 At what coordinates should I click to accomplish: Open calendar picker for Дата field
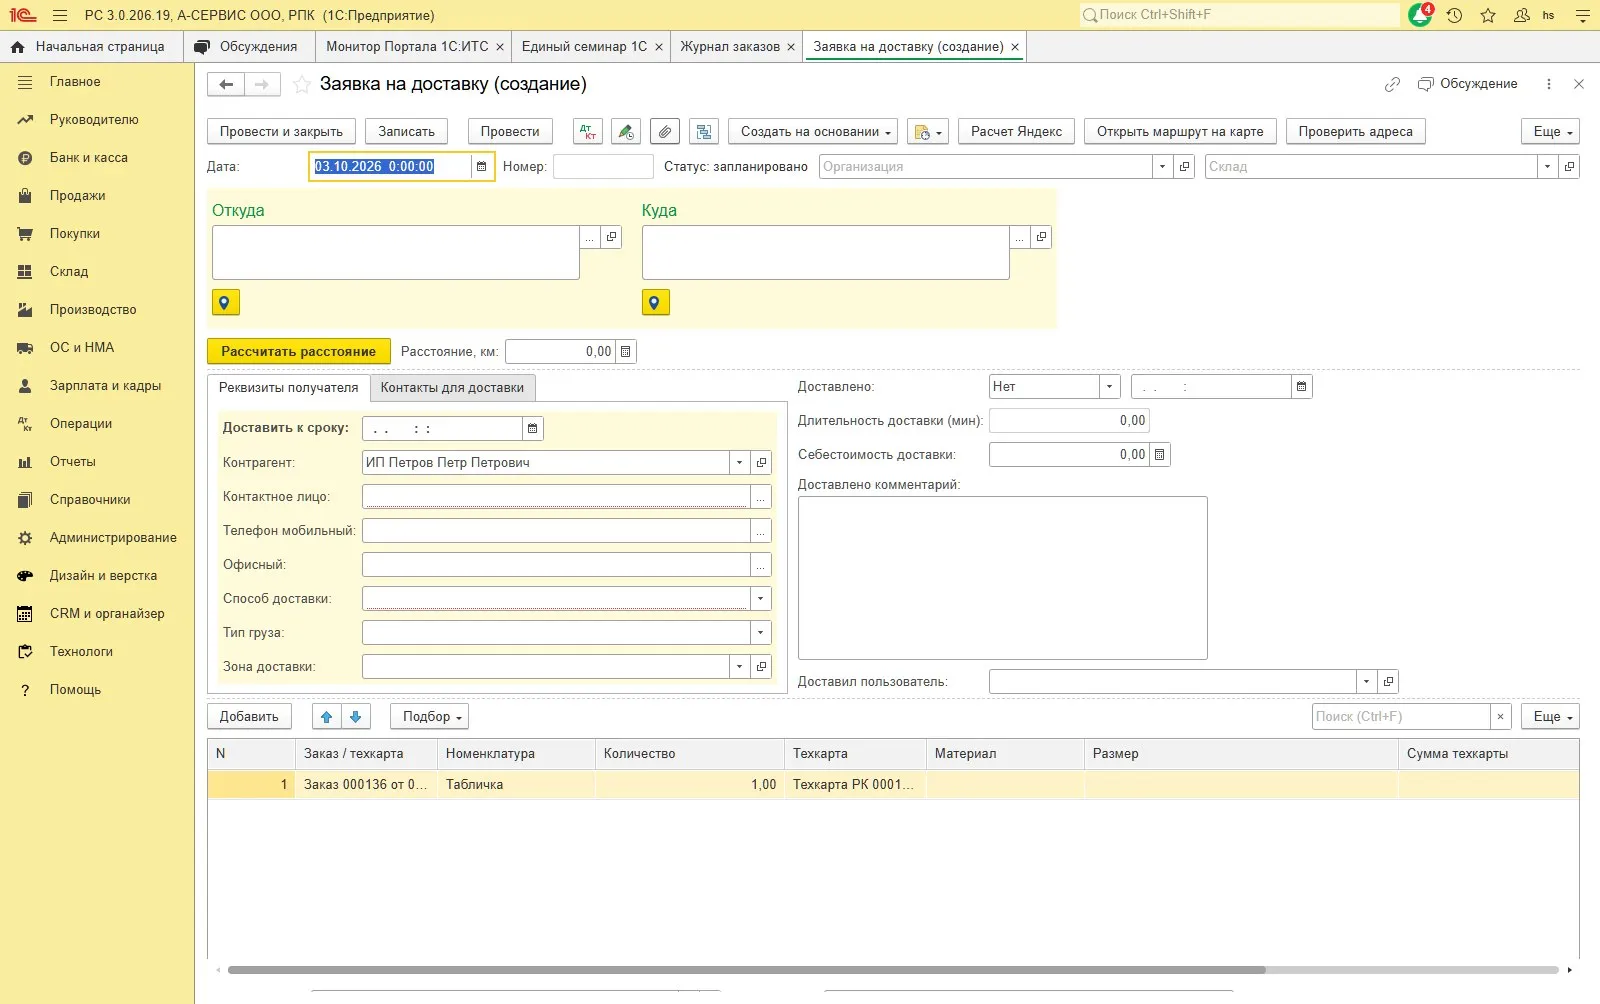pos(481,167)
